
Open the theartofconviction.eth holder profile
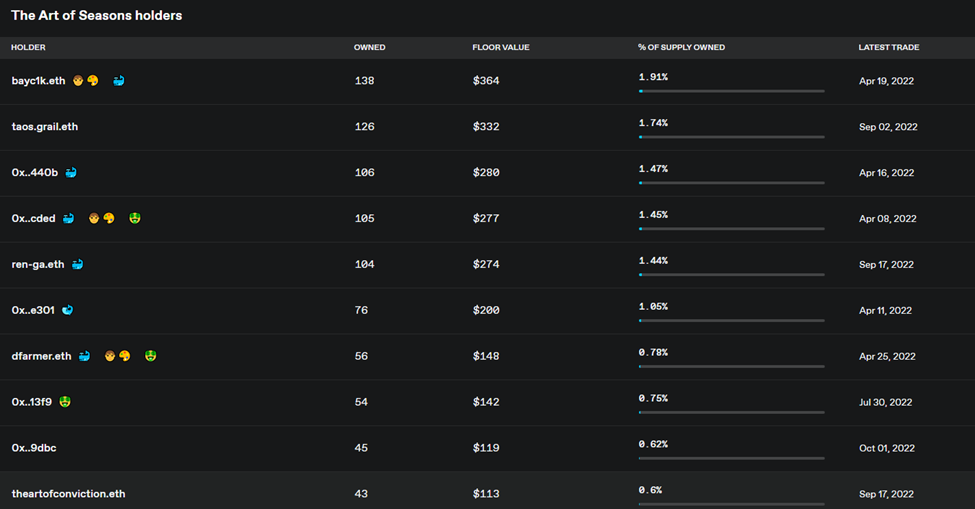(68, 493)
